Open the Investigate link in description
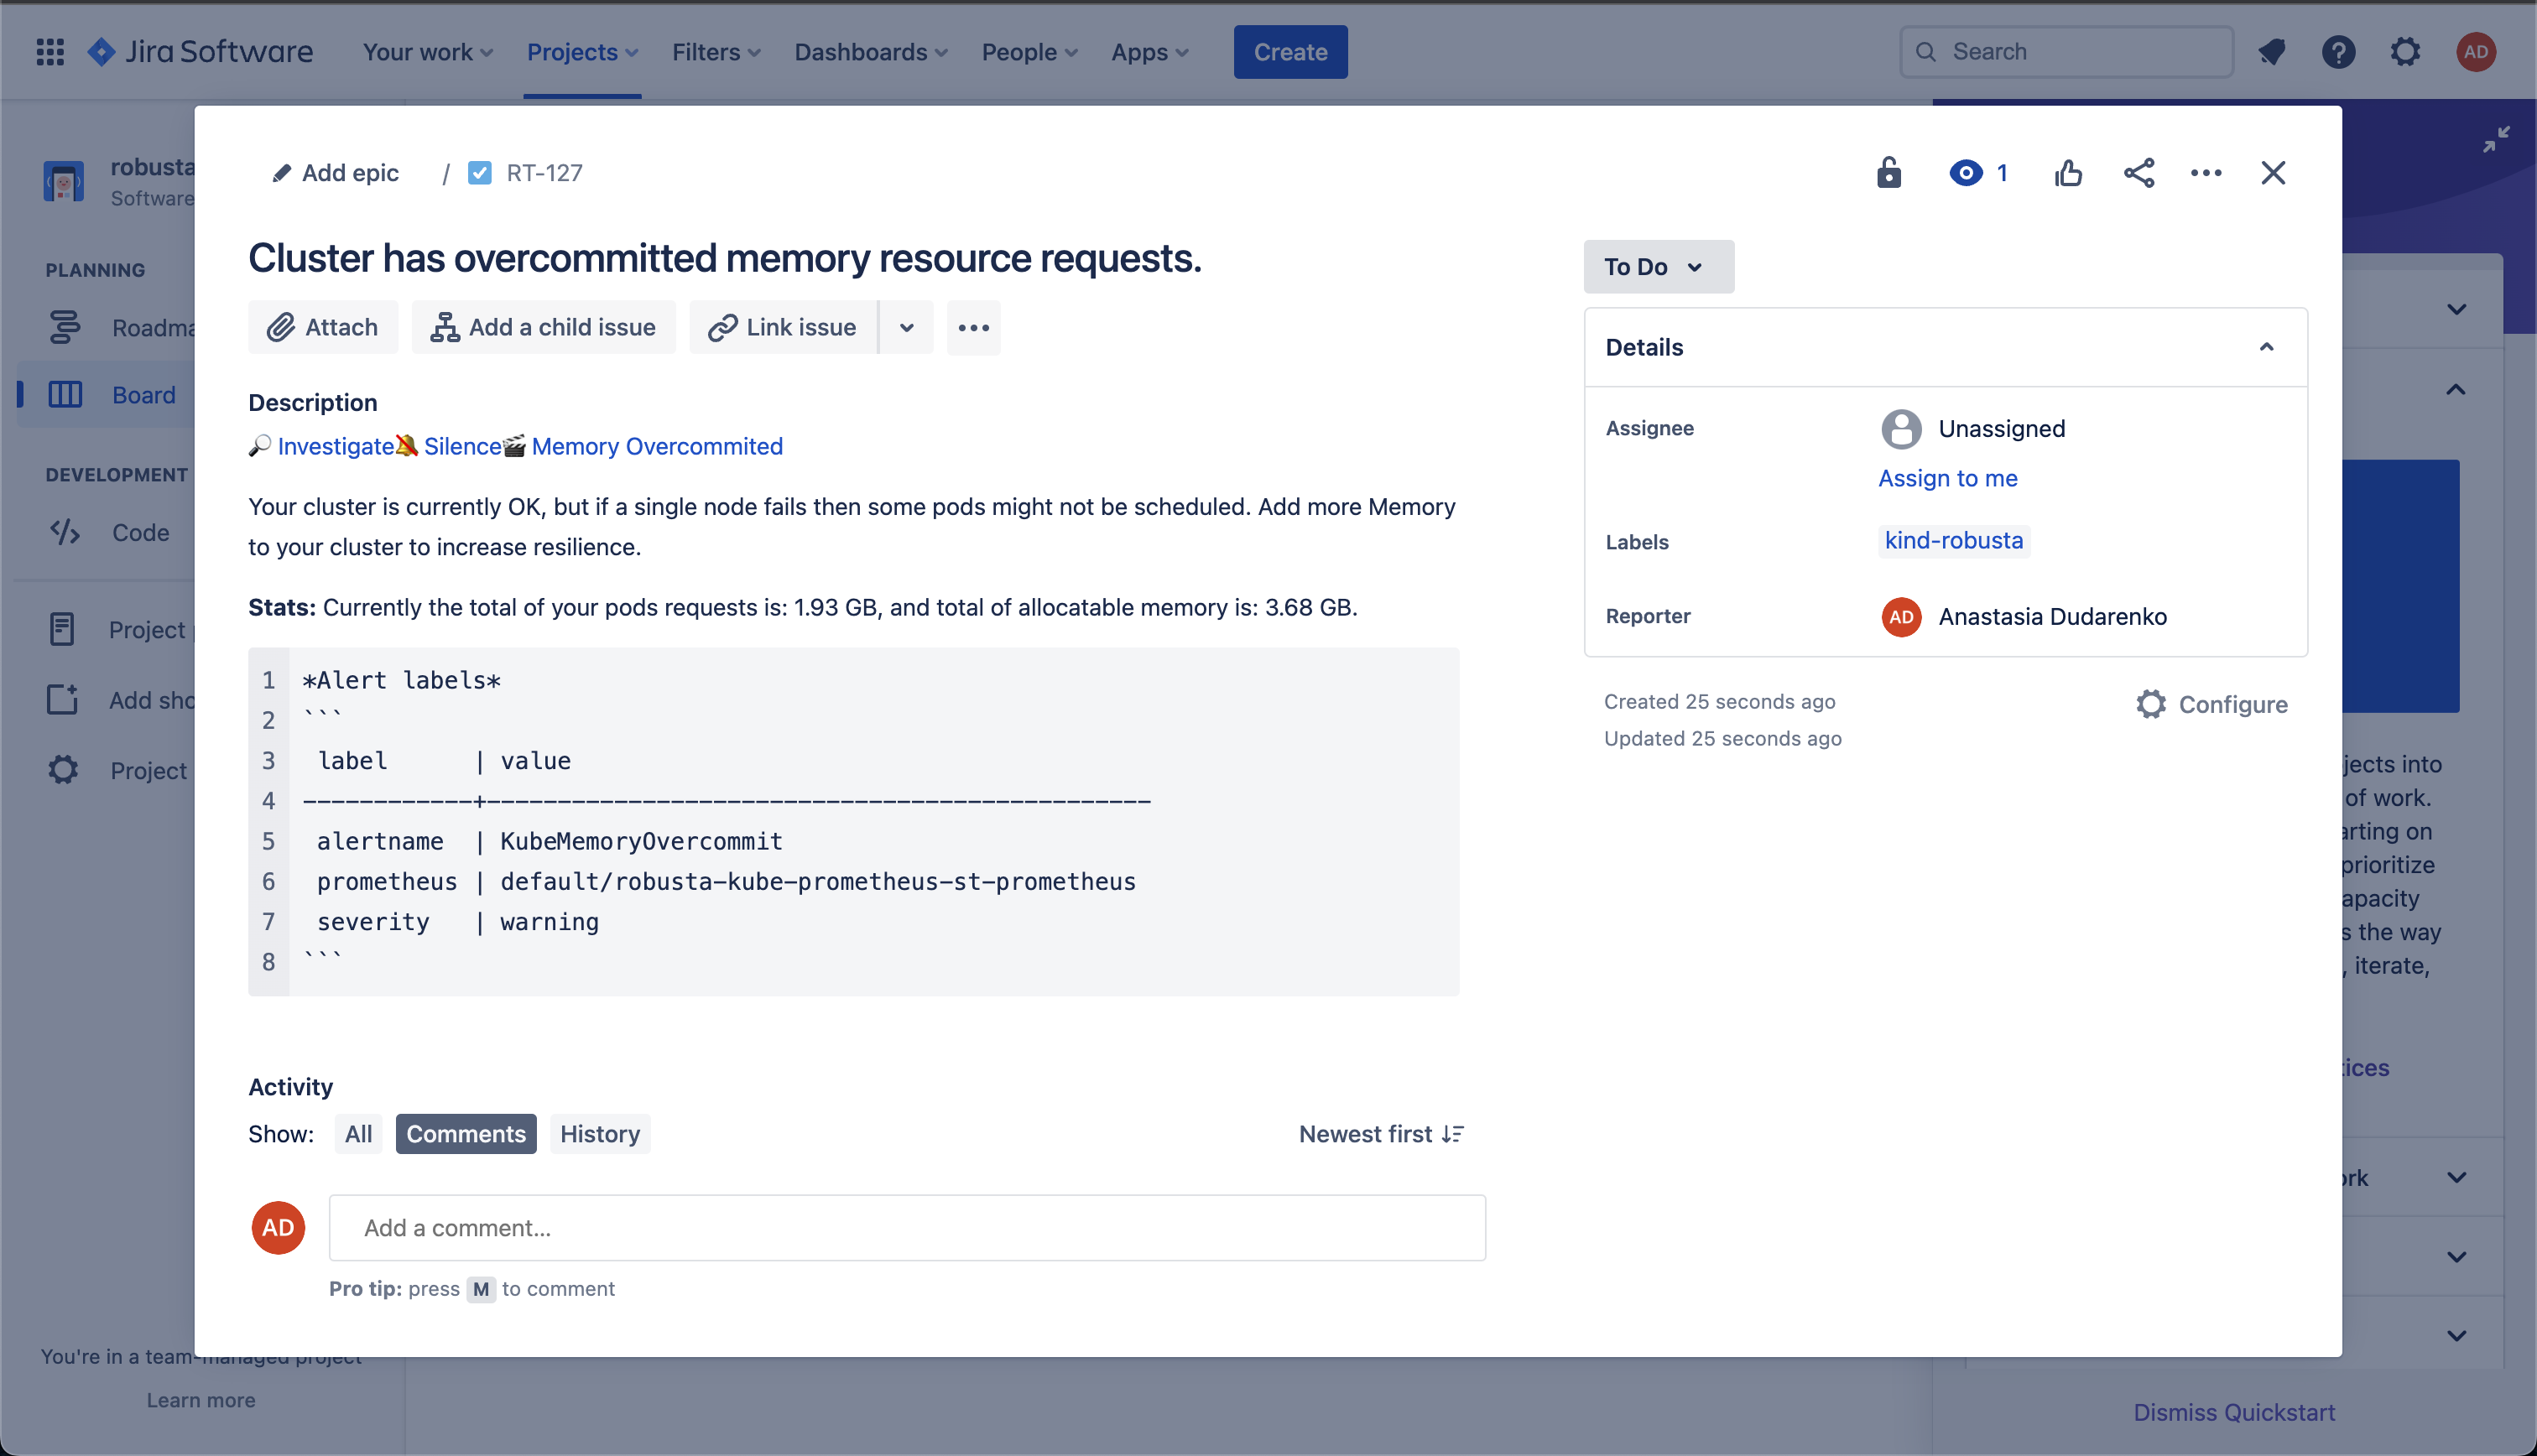Screen dimensions: 2537x1456 coord(335,446)
